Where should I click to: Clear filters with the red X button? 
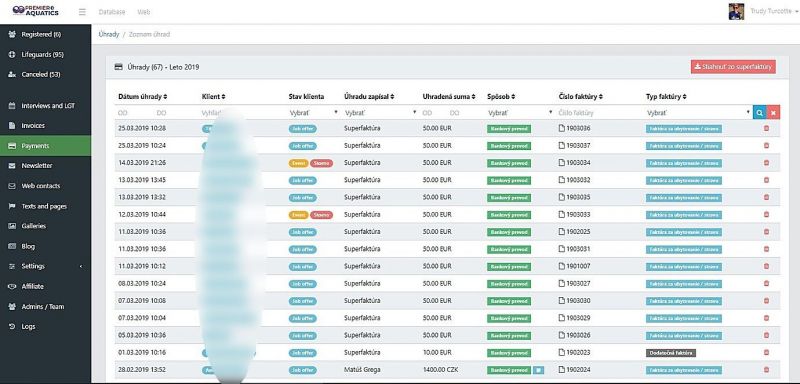773,113
